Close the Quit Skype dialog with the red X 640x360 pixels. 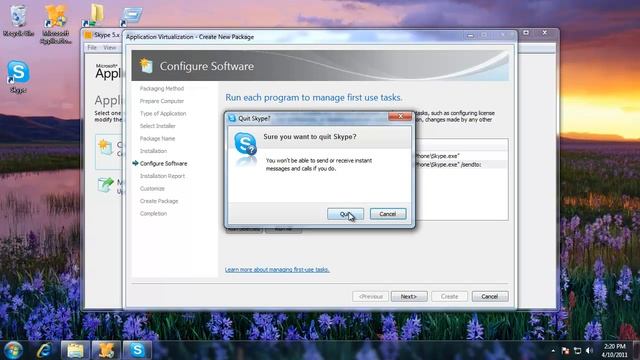tap(400, 117)
